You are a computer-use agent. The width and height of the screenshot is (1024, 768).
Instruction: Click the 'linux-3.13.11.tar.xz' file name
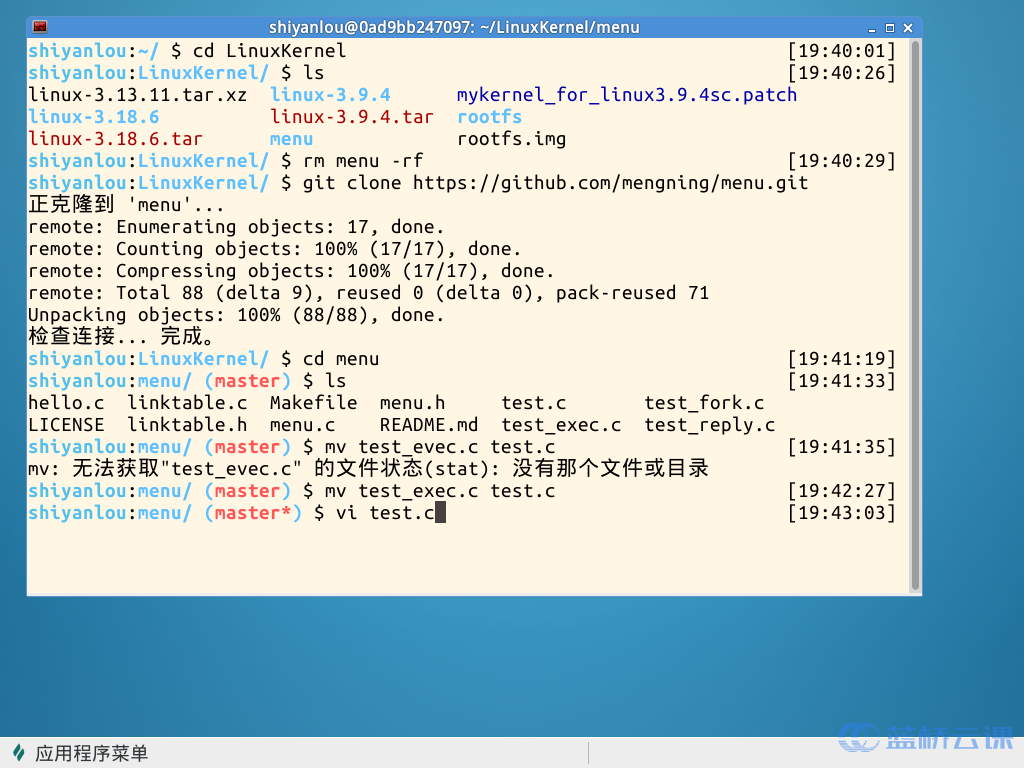[137, 95]
